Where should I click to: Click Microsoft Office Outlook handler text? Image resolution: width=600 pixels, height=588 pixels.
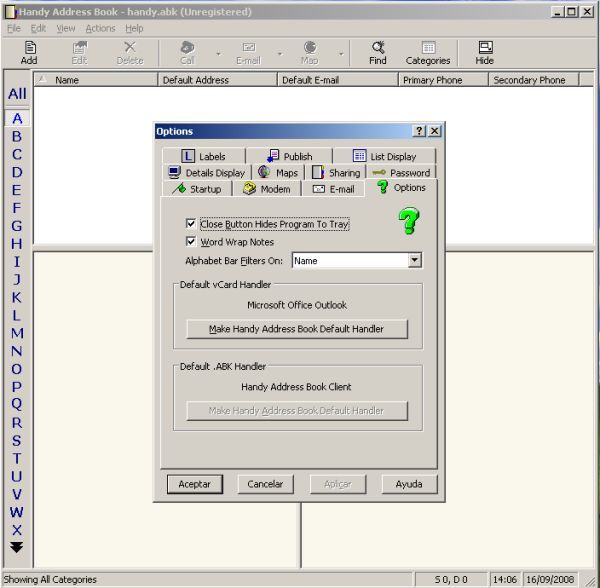[297, 305]
